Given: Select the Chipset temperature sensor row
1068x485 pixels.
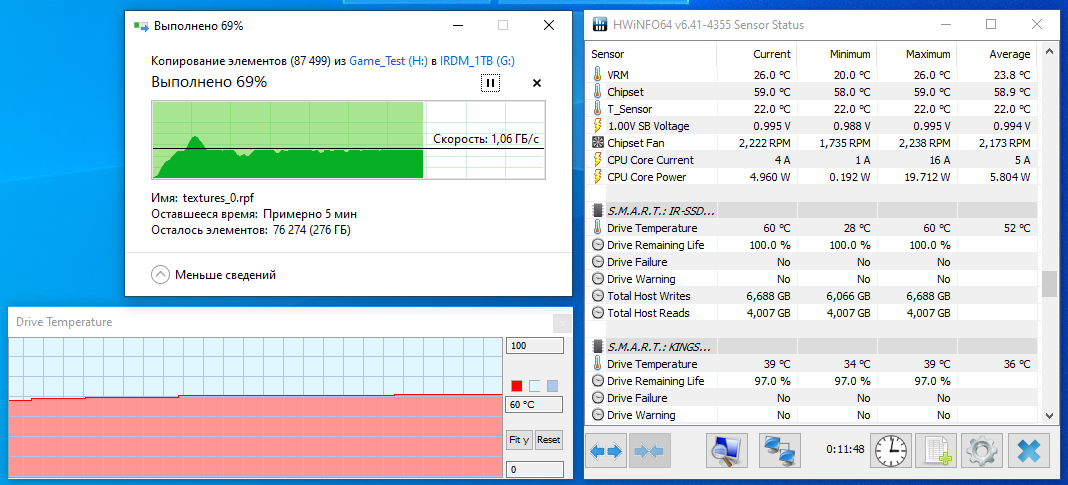Looking at the screenshot, I should [x=812, y=92].
